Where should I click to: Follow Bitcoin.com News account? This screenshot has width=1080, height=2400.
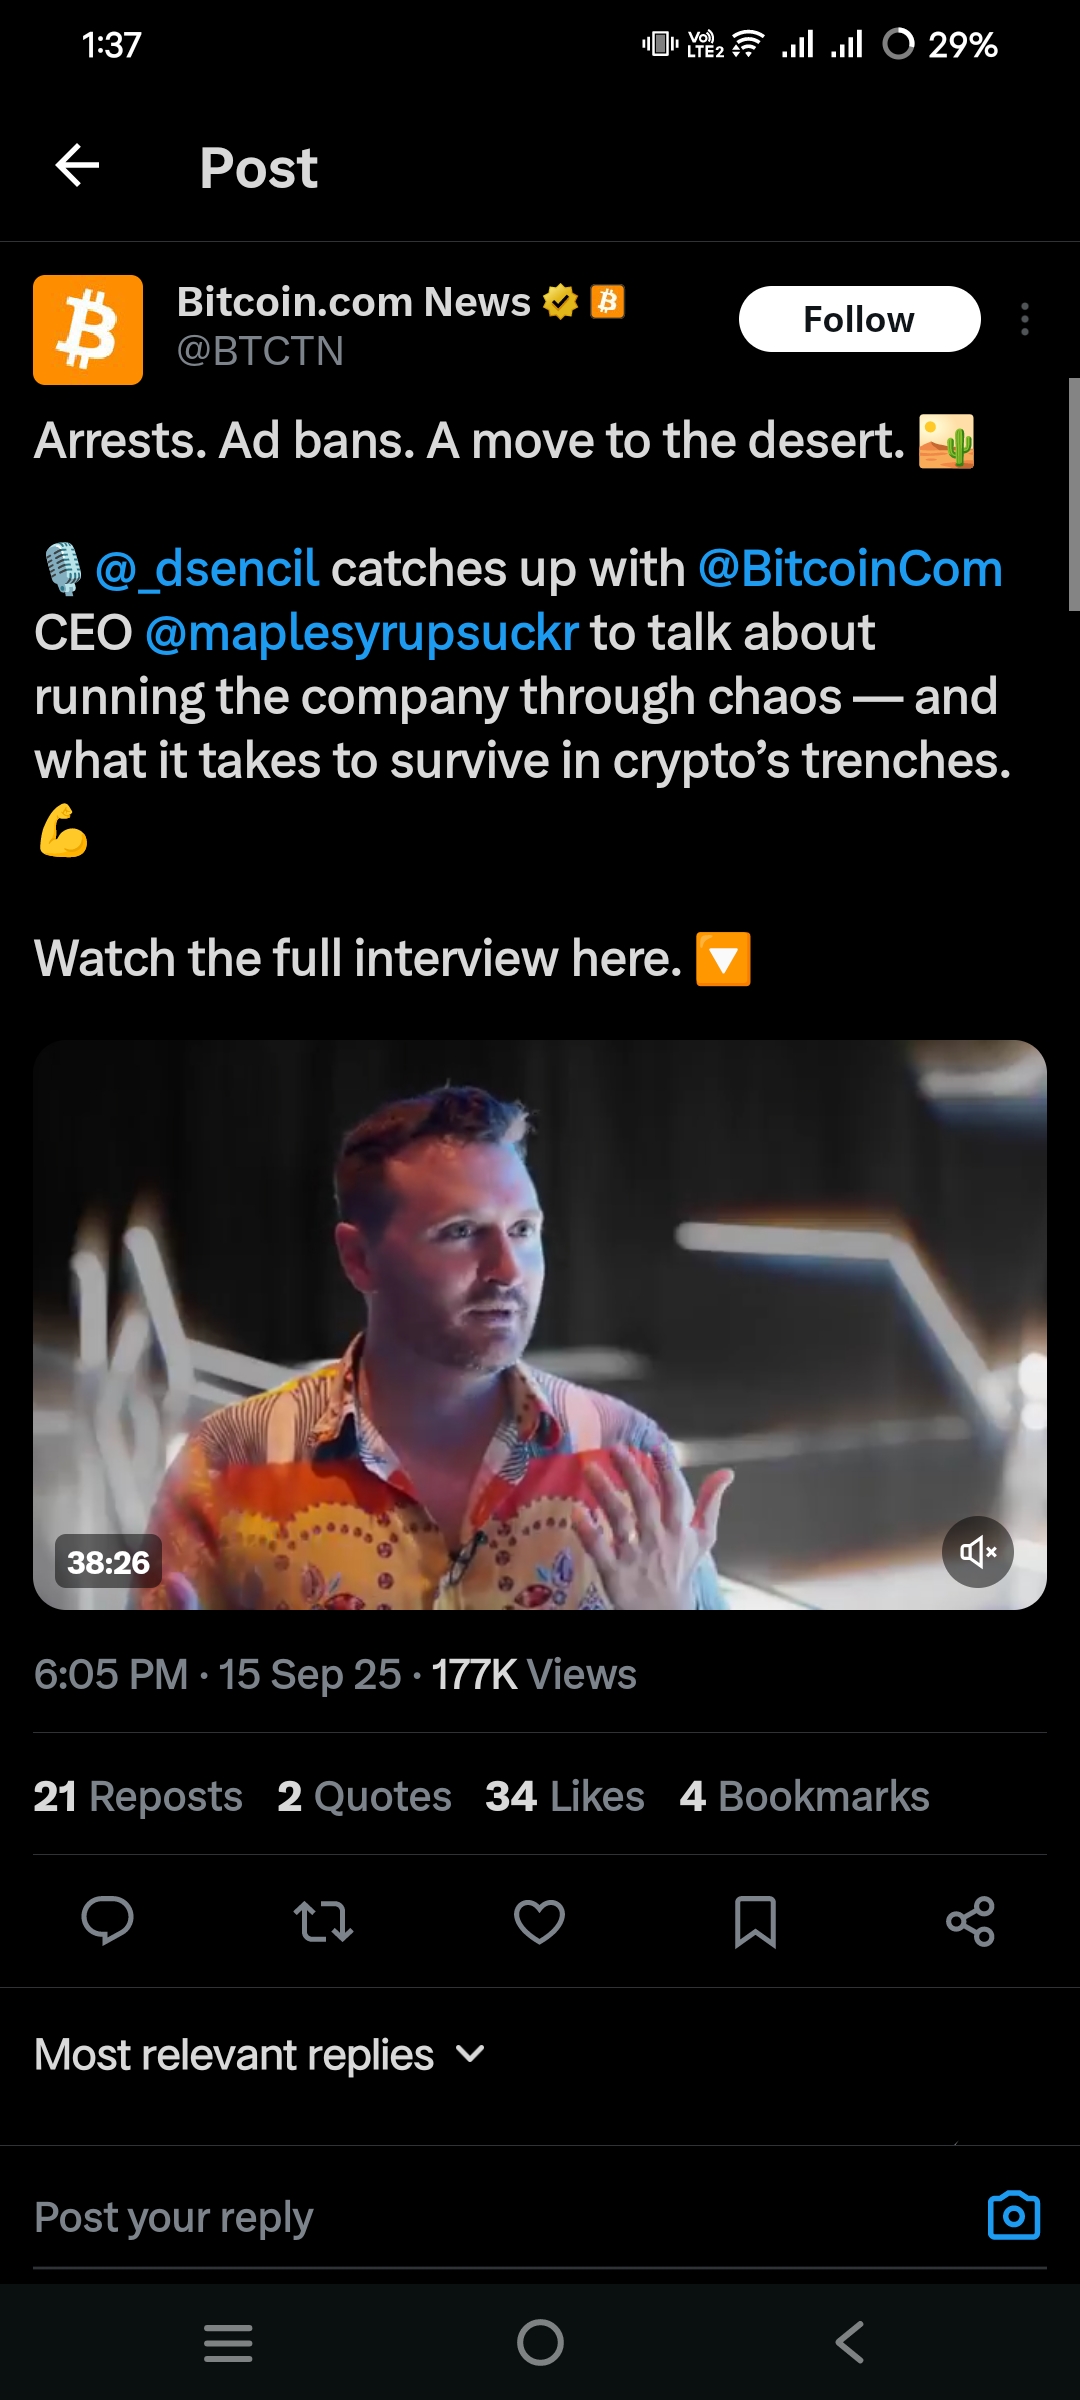[x=859, y=319]
